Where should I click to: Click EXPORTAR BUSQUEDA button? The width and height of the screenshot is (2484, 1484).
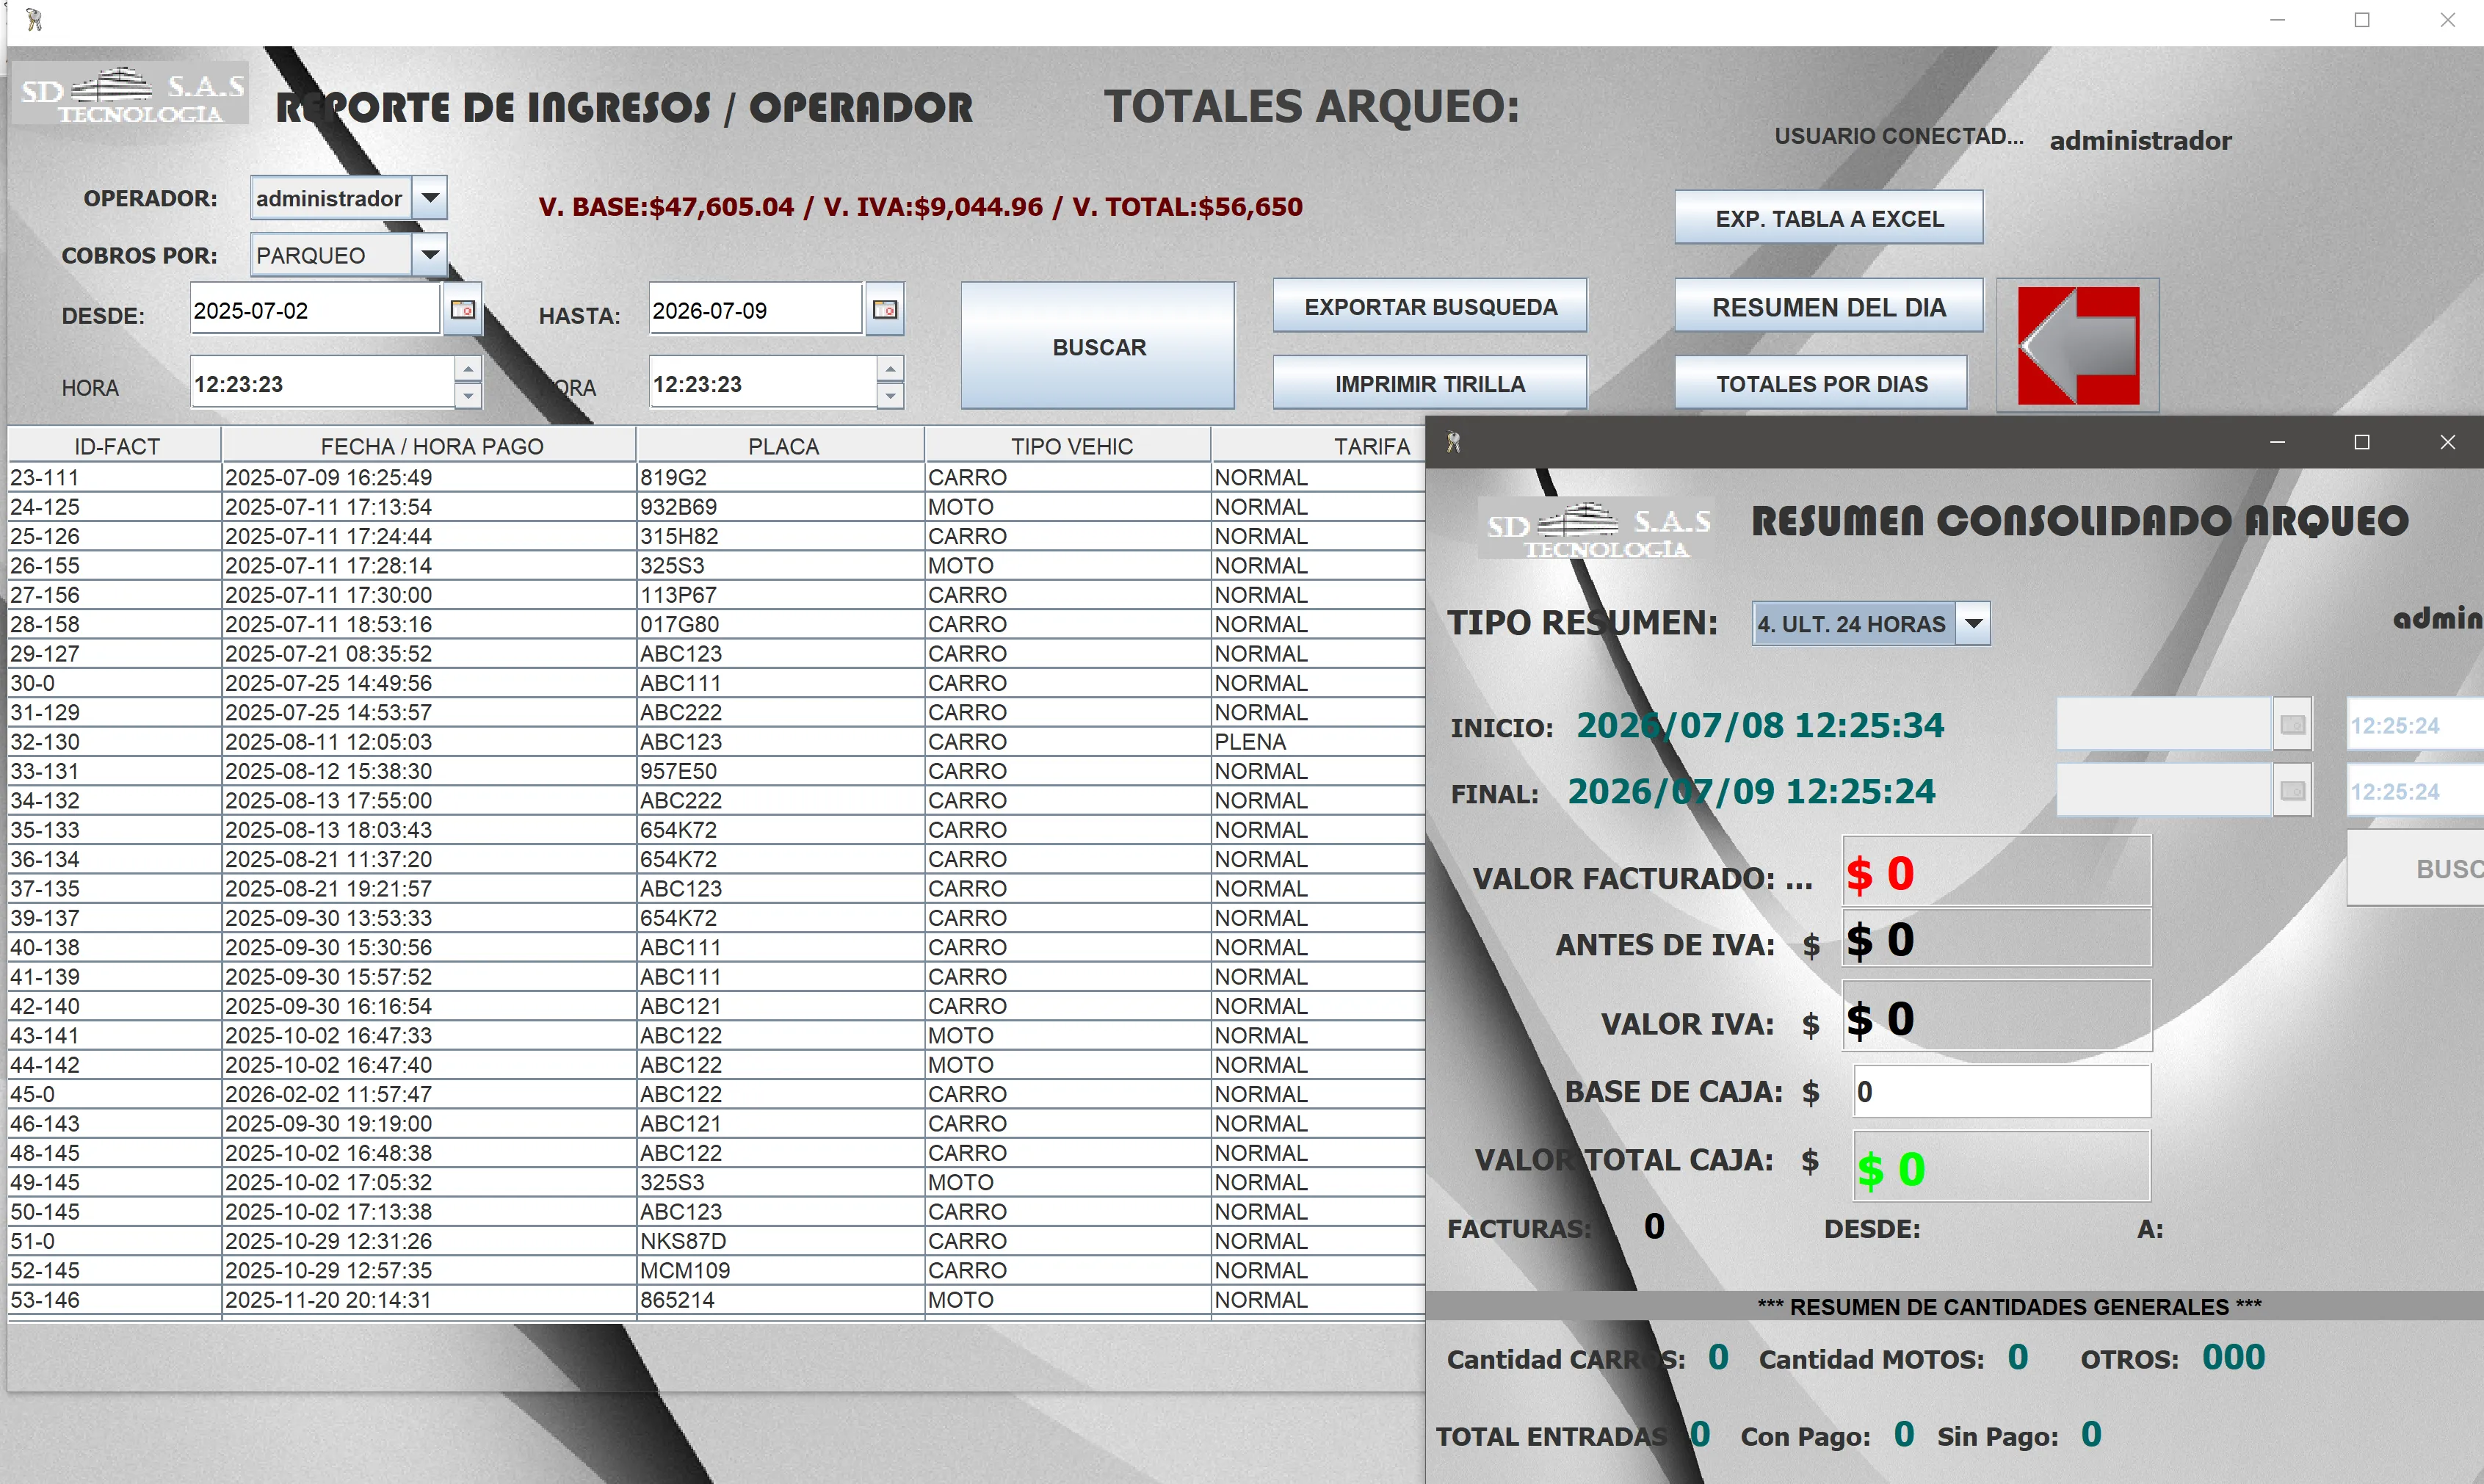[1430, 306]
